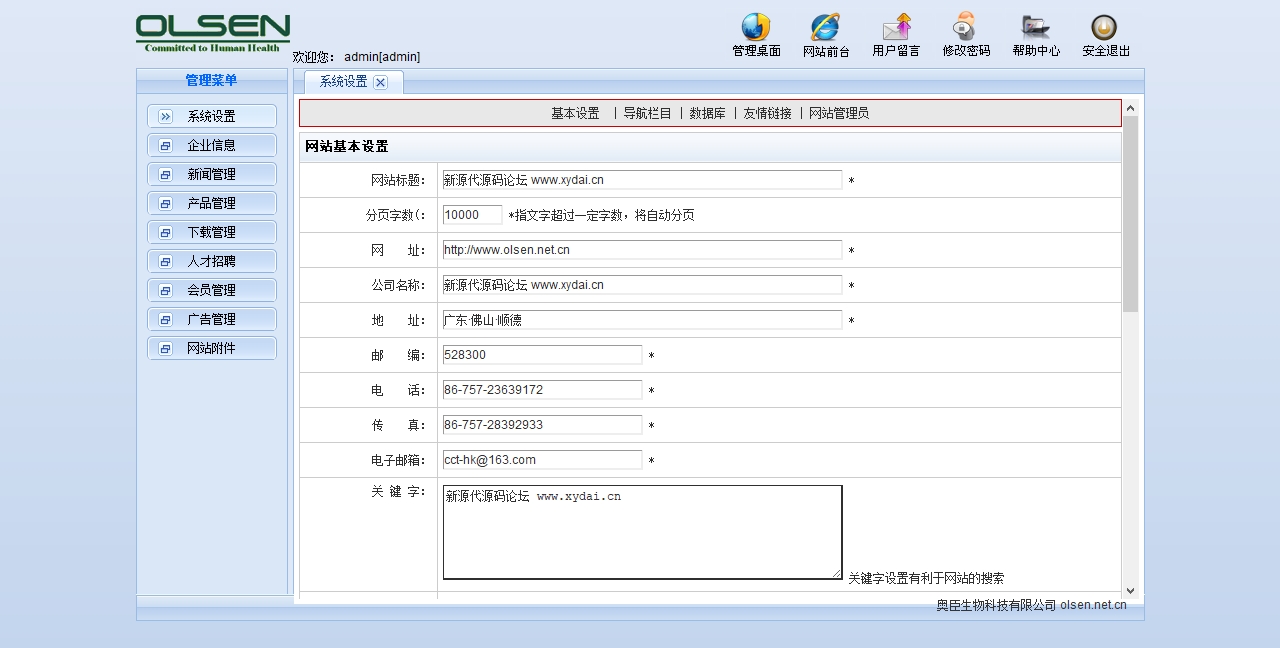Click the expand icon beside 新闻管理

(166, 175)
